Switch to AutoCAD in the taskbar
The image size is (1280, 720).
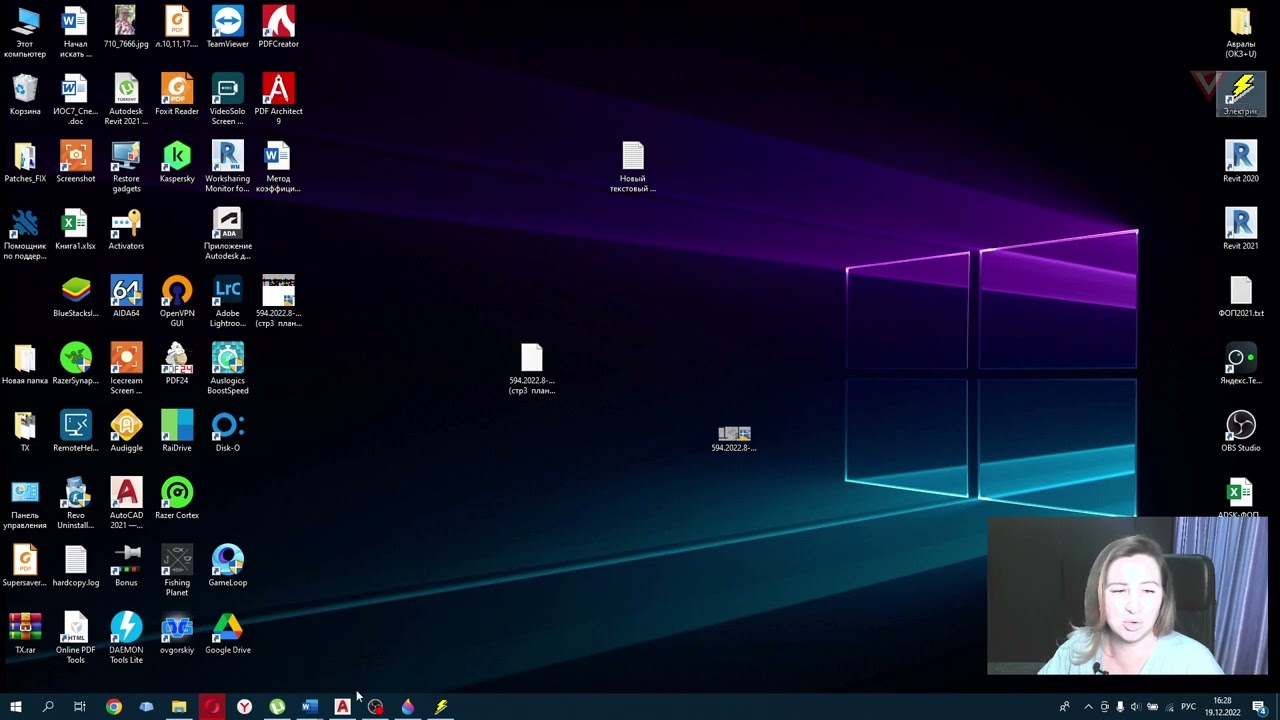click(x=342, y=707)
